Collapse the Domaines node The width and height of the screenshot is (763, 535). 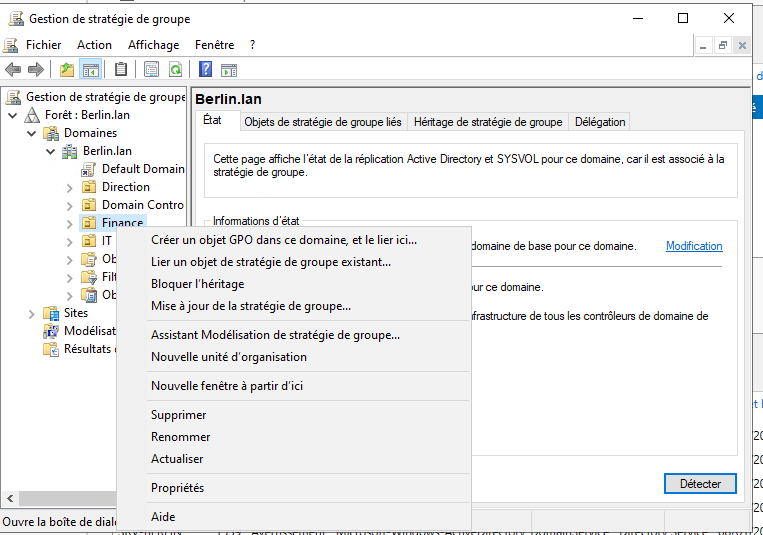point(32,133)
